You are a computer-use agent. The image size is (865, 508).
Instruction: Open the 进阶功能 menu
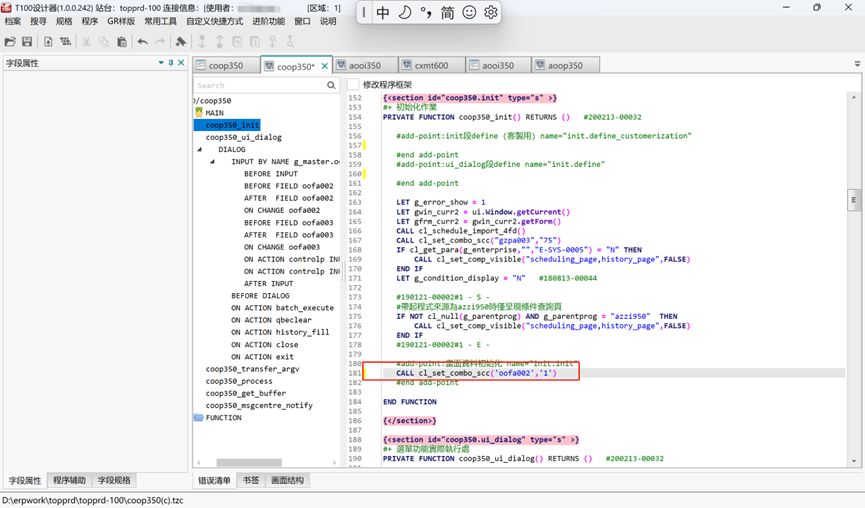click(269, 22)
